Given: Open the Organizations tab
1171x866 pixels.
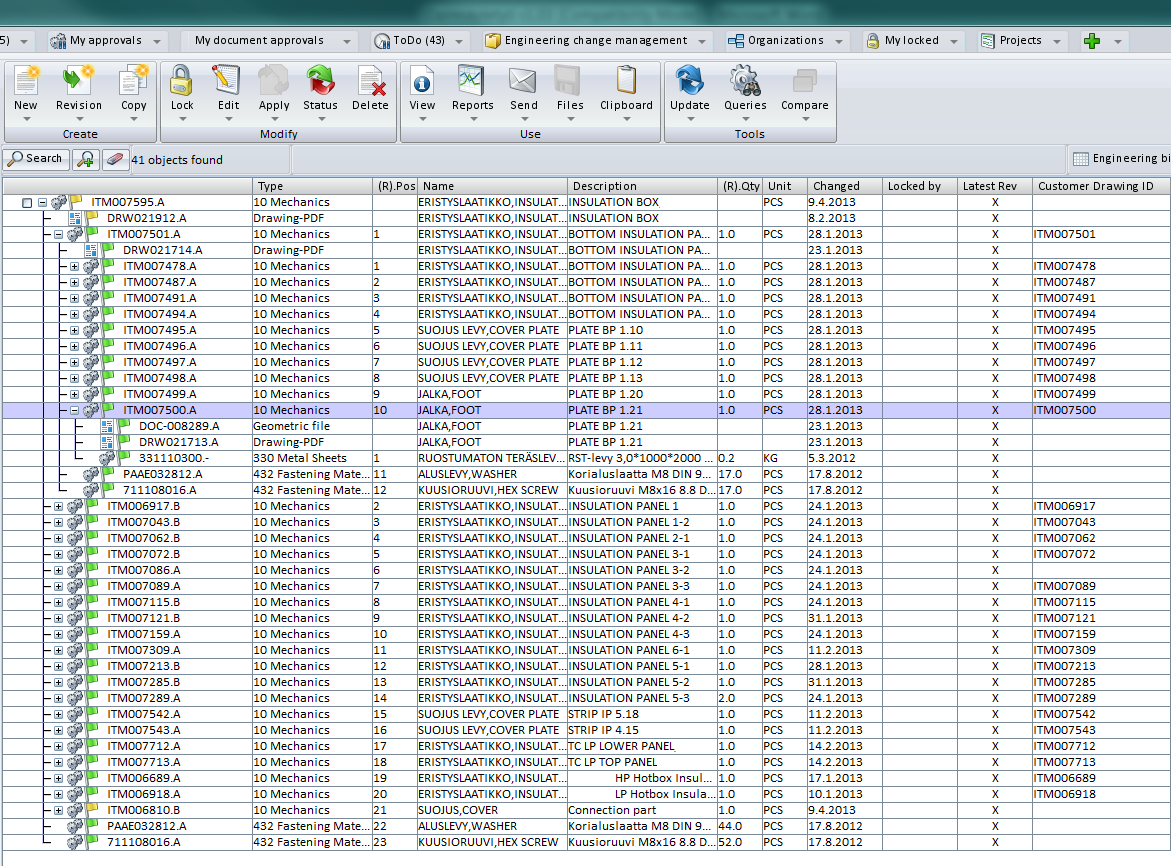Looking at the screenshot, I should coord(786,40).
